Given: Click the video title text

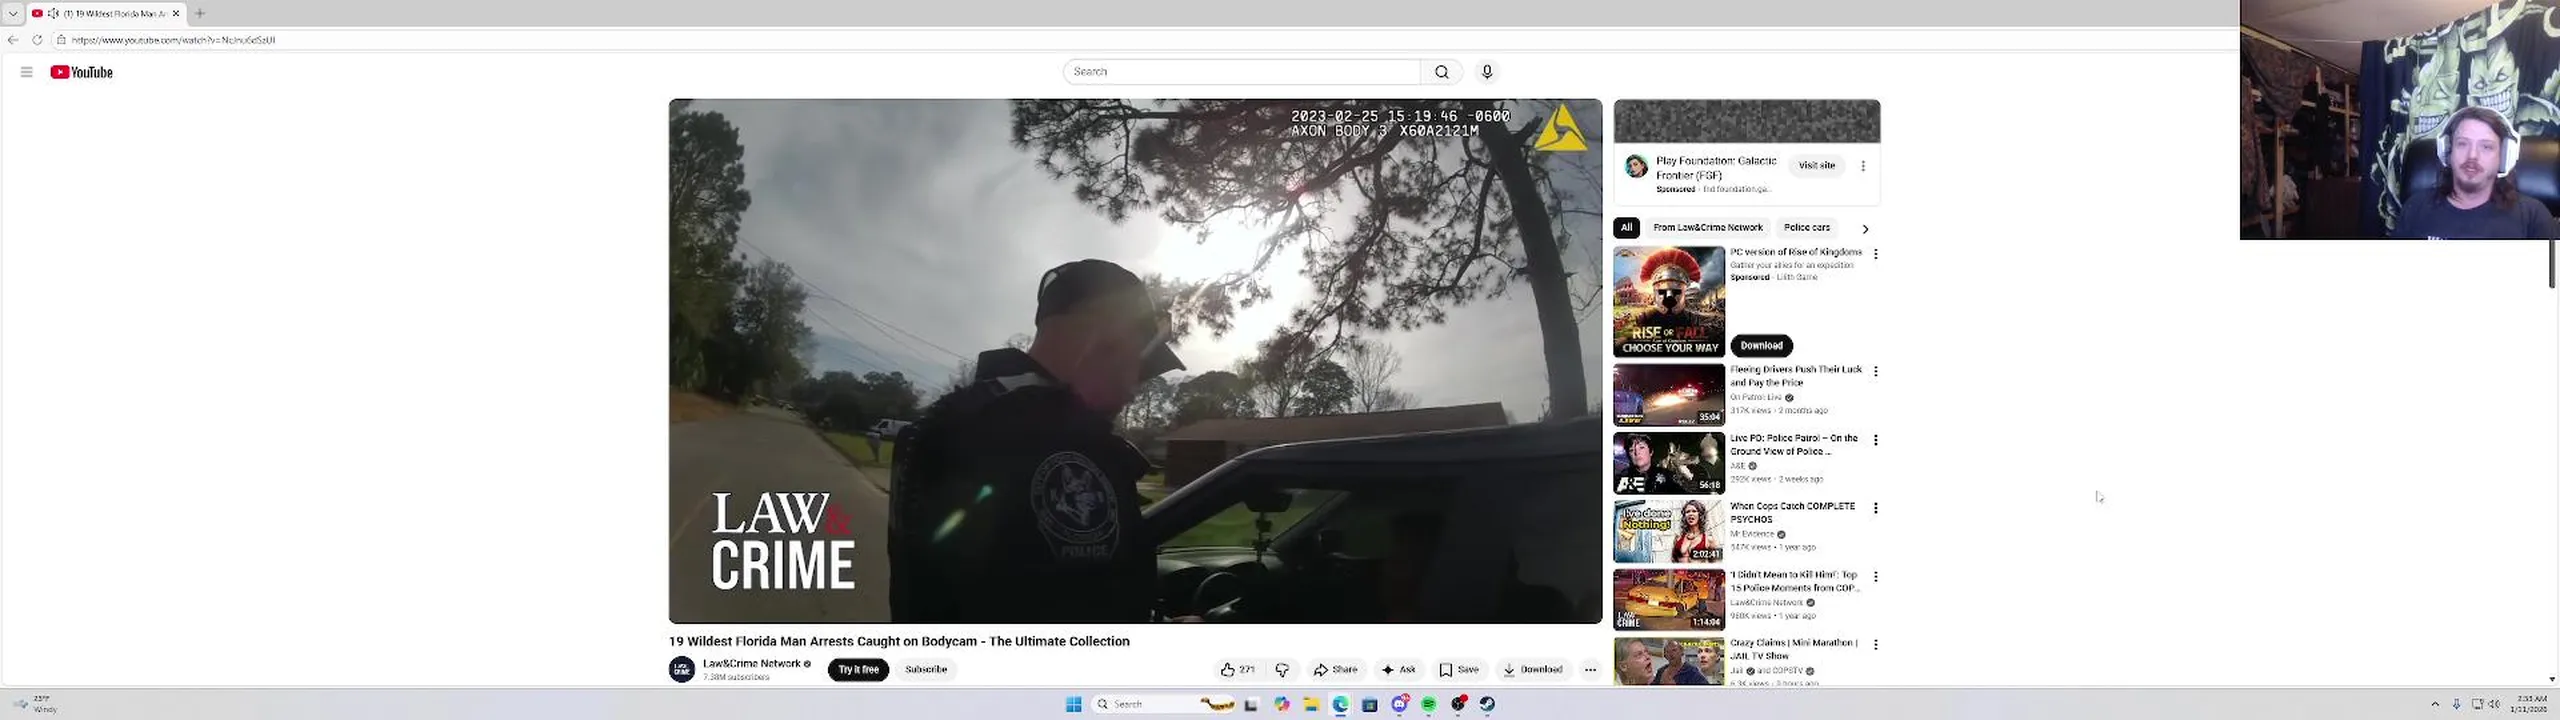Looking at the screenshot, I should point(899,641).
